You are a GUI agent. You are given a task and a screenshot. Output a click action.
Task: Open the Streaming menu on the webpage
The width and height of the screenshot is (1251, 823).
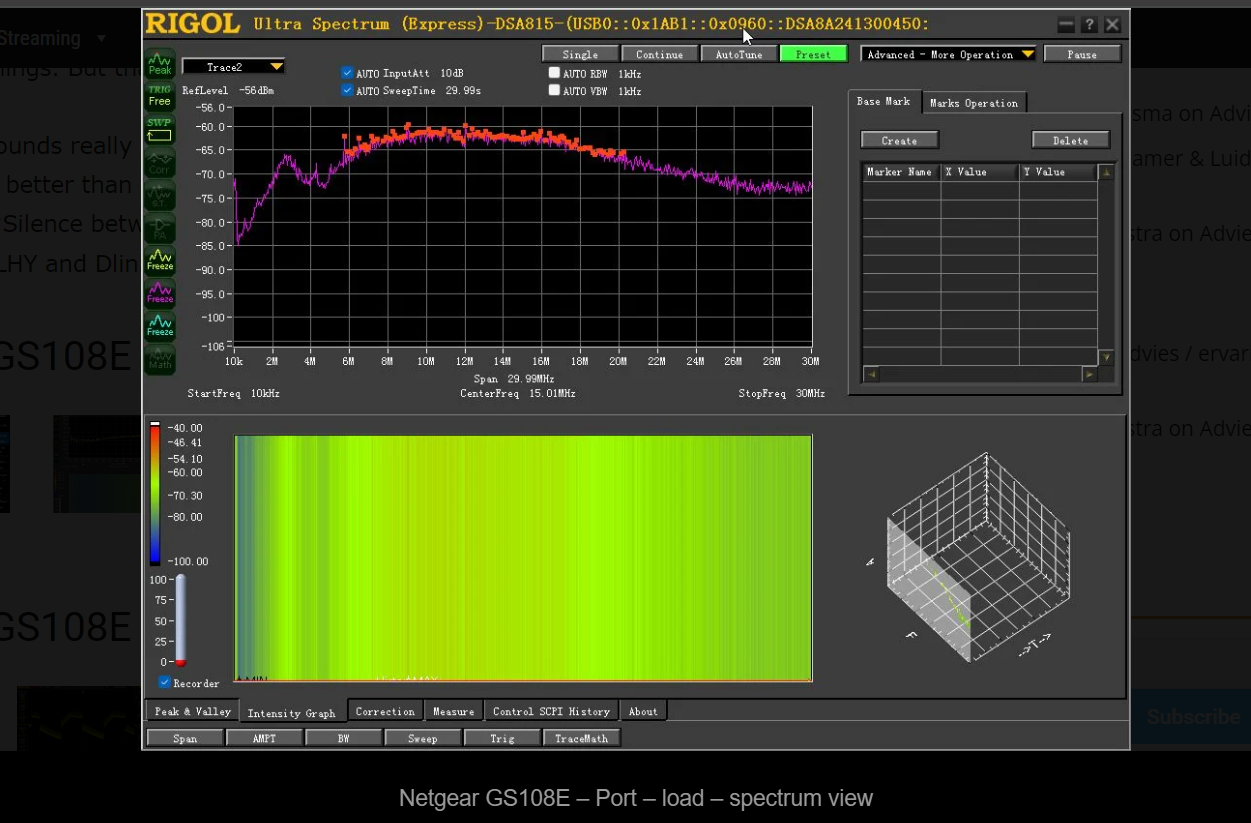54,38
